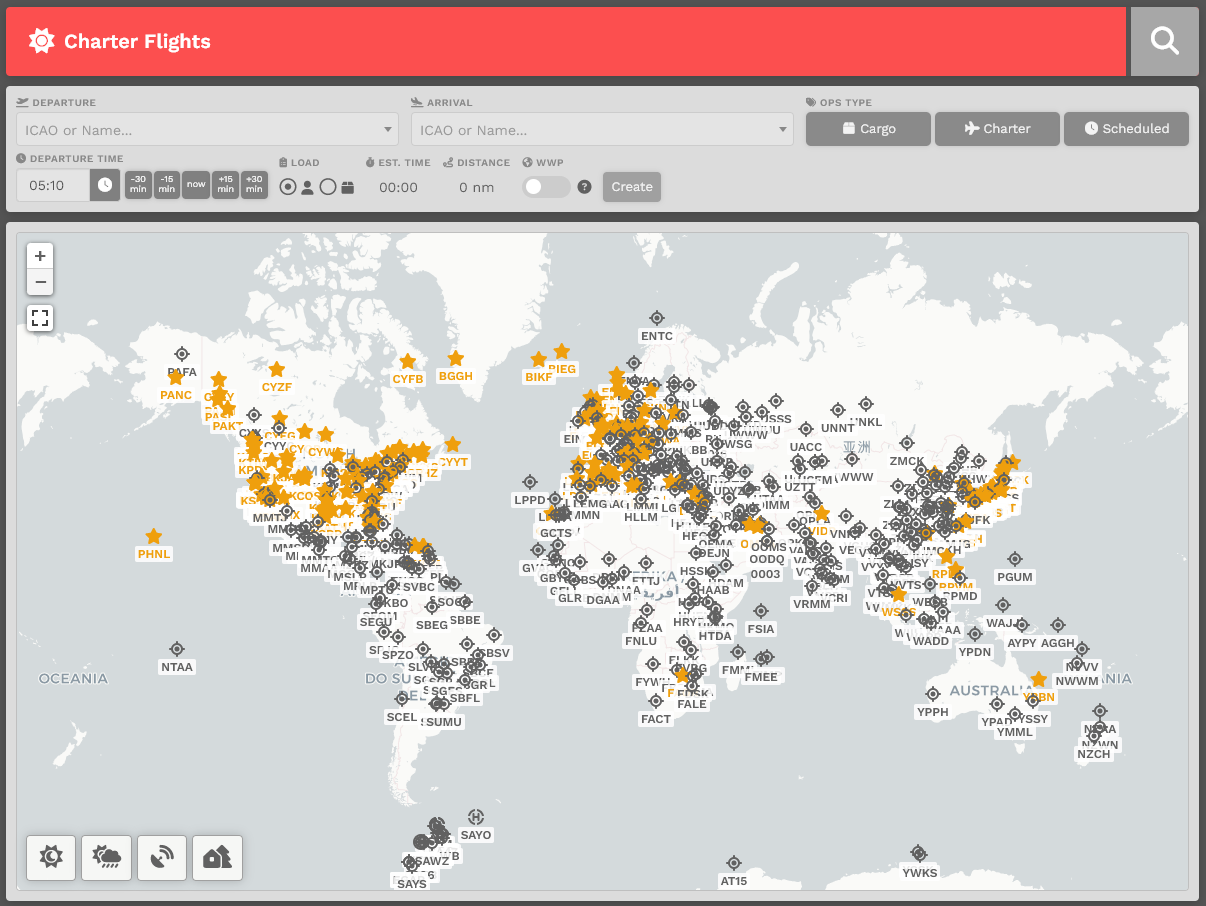Image resolution: width=1206 pixels, height=906 pixels.
Task: Select the PHNL star airport marker
Action: tap(153, 537)
